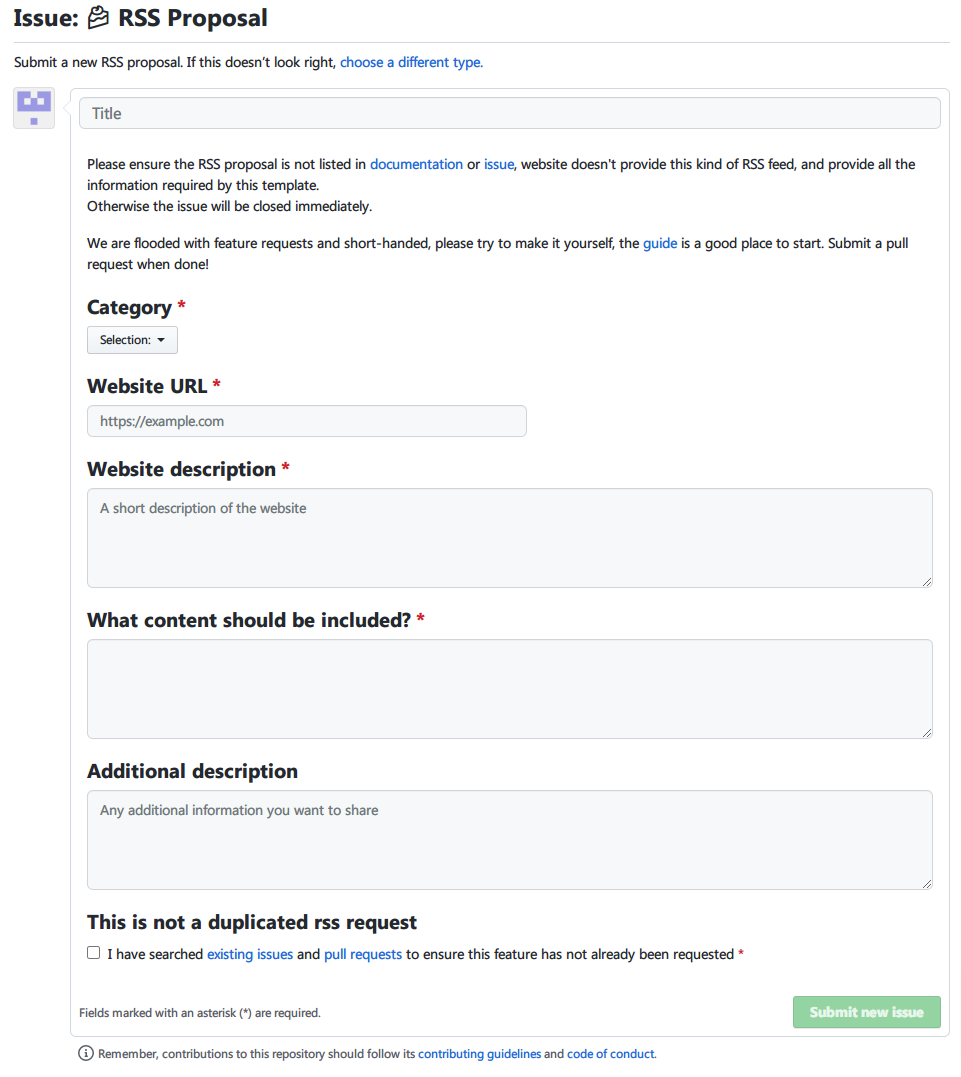Click the Additional description text area

(x=509, y=839)
